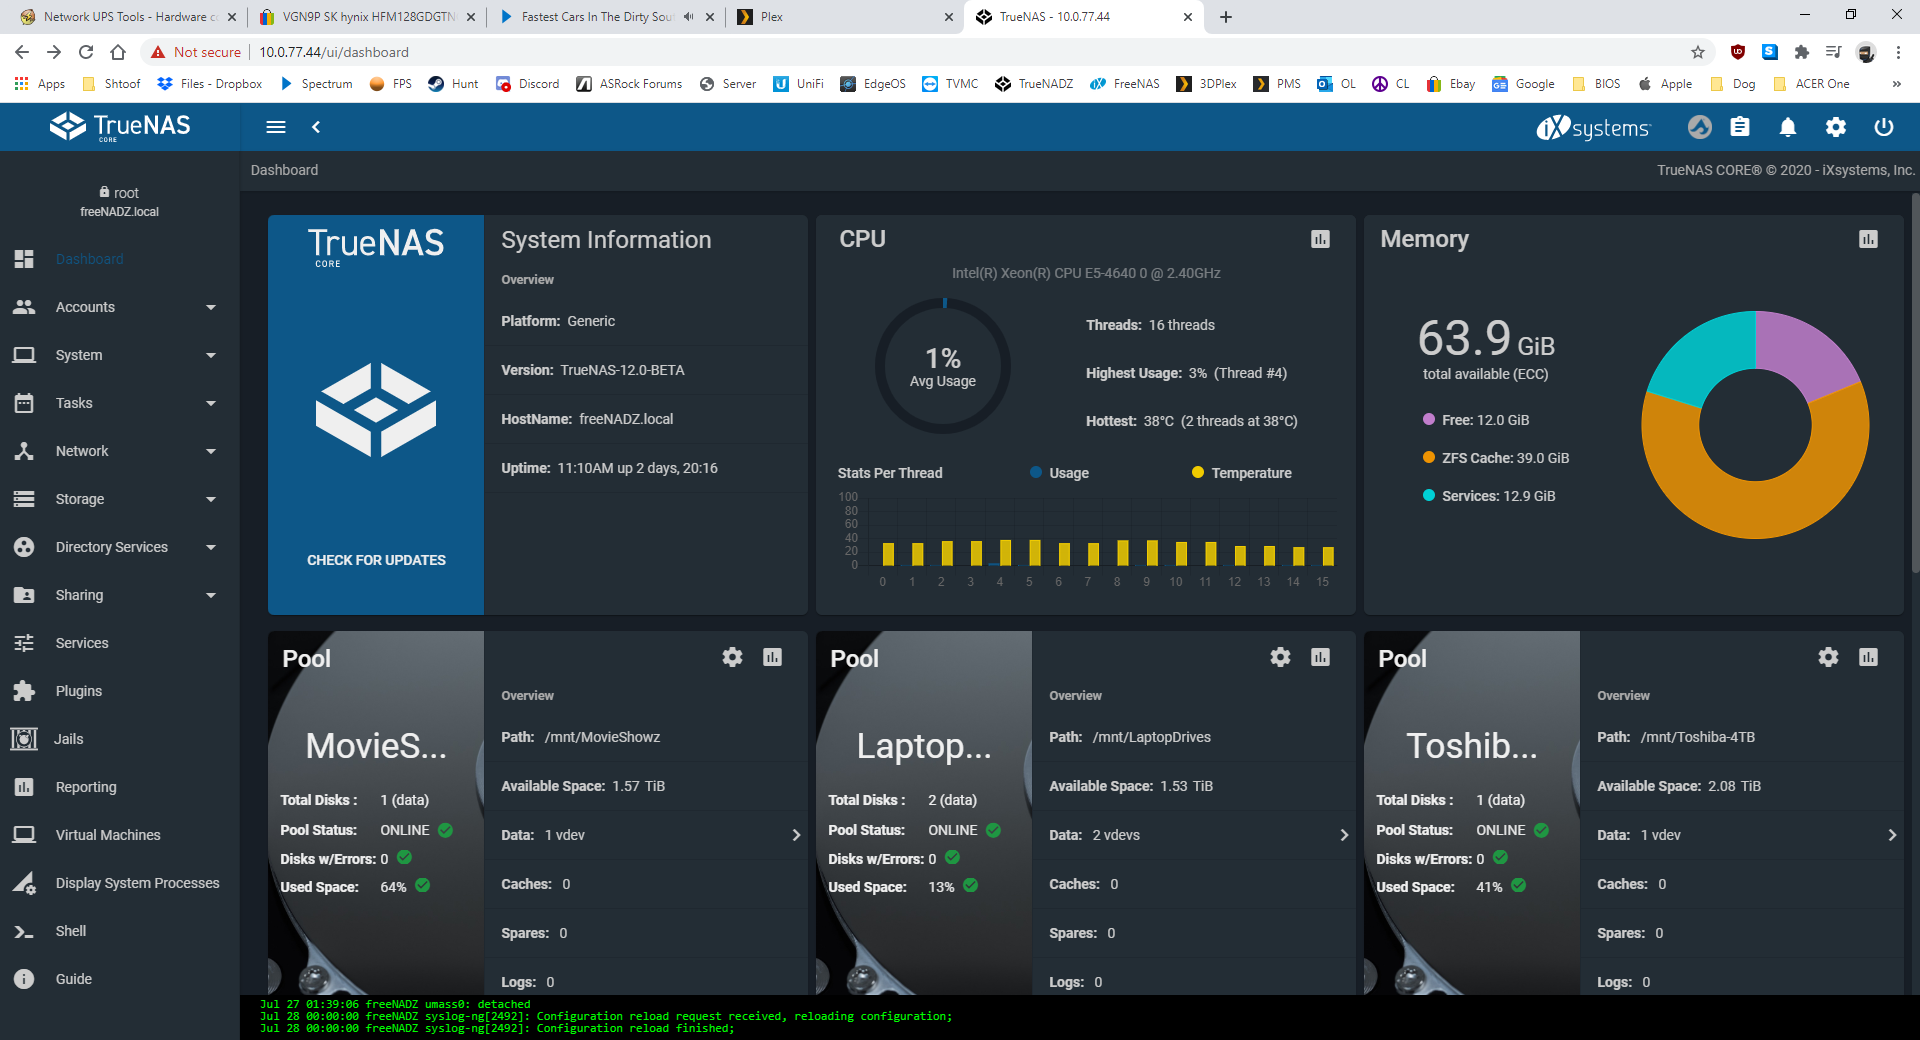Toggle the sidebar hamburger menu
Viewport: 1920px width, 1040px height.
(276, 127)
